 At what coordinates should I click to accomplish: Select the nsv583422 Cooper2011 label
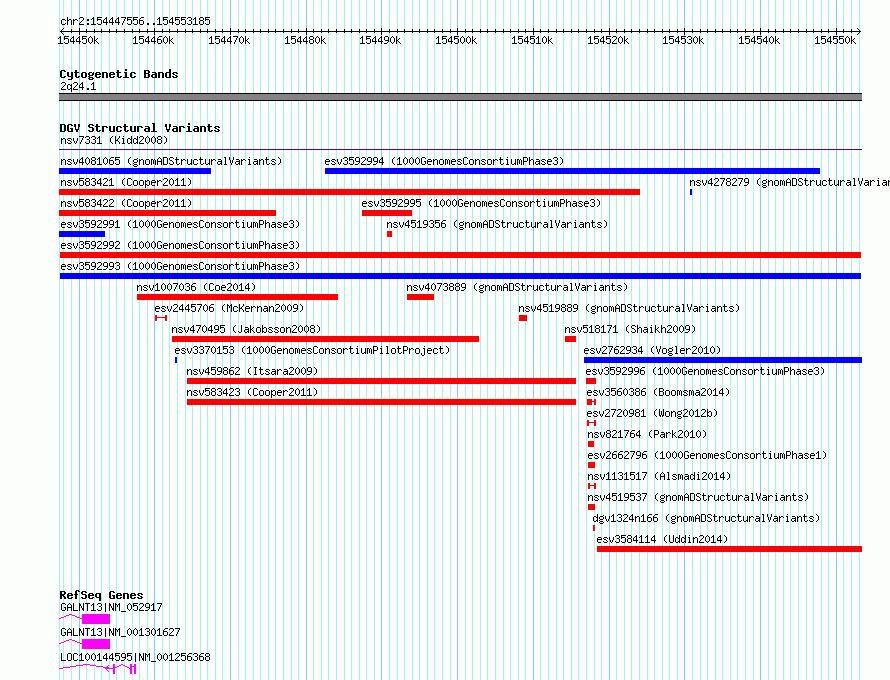tap(126, 203)
